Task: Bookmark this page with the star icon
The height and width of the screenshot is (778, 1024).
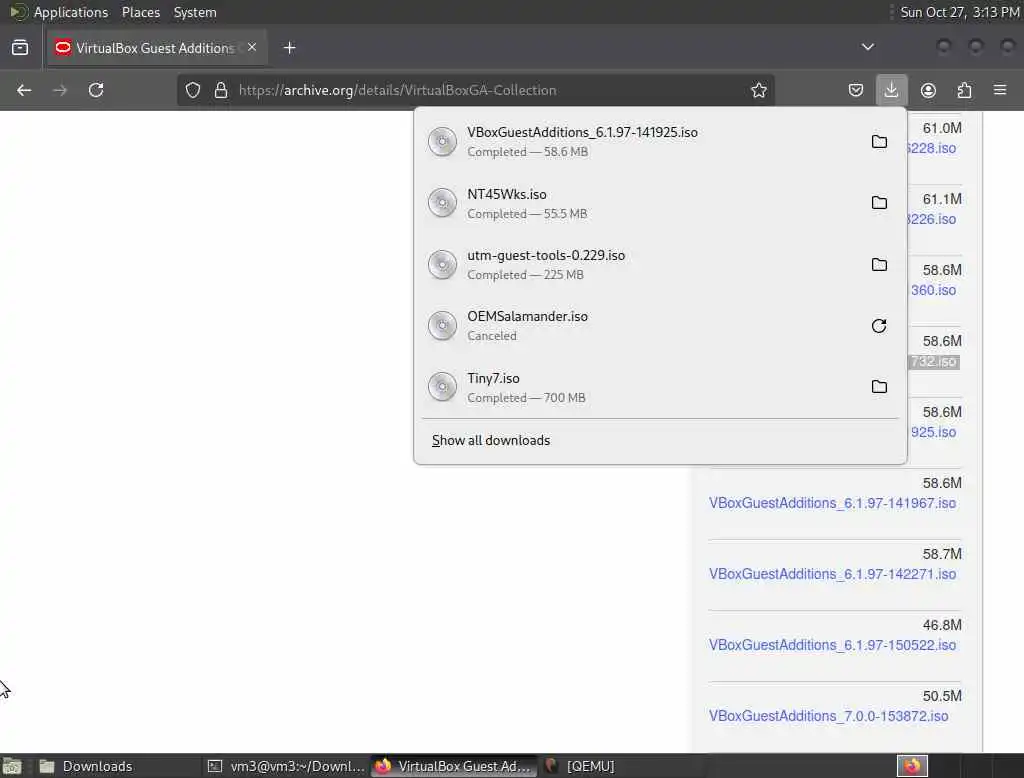Action: (758, 90)
